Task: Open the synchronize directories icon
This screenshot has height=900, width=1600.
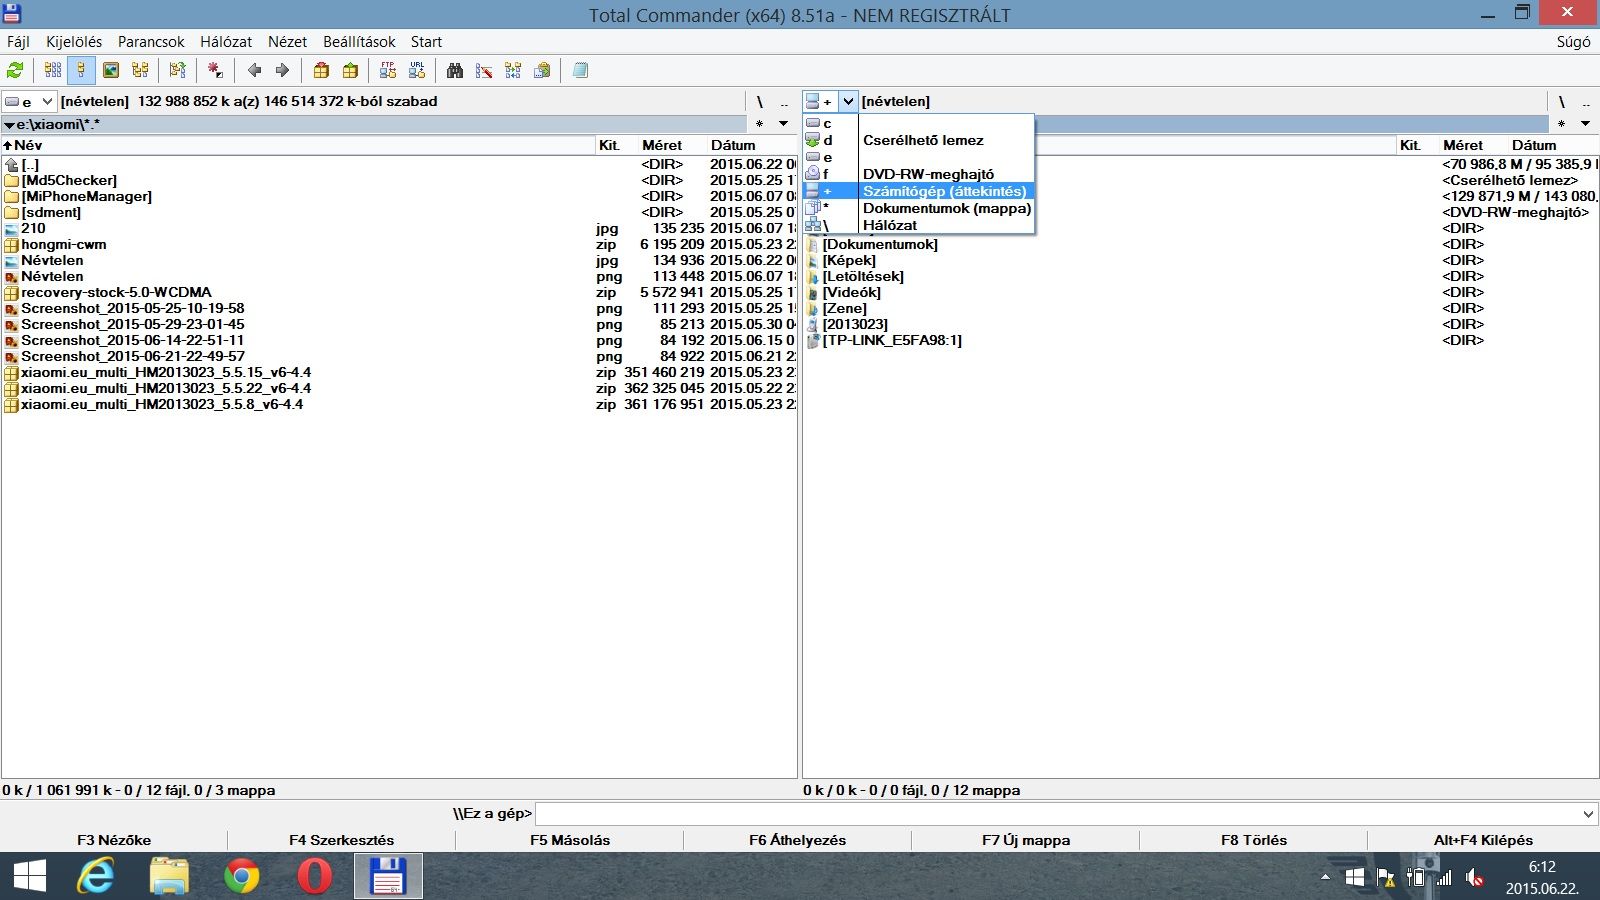Action: [x=513, y=70]
